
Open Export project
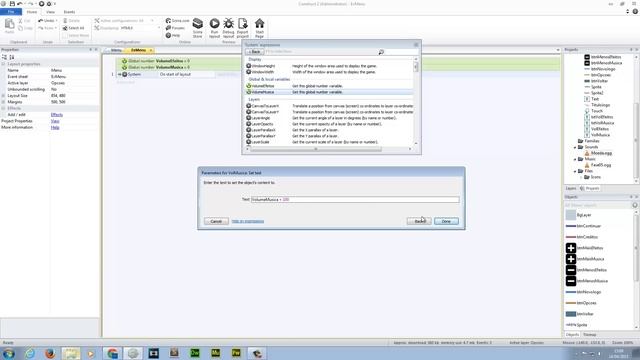242,28
